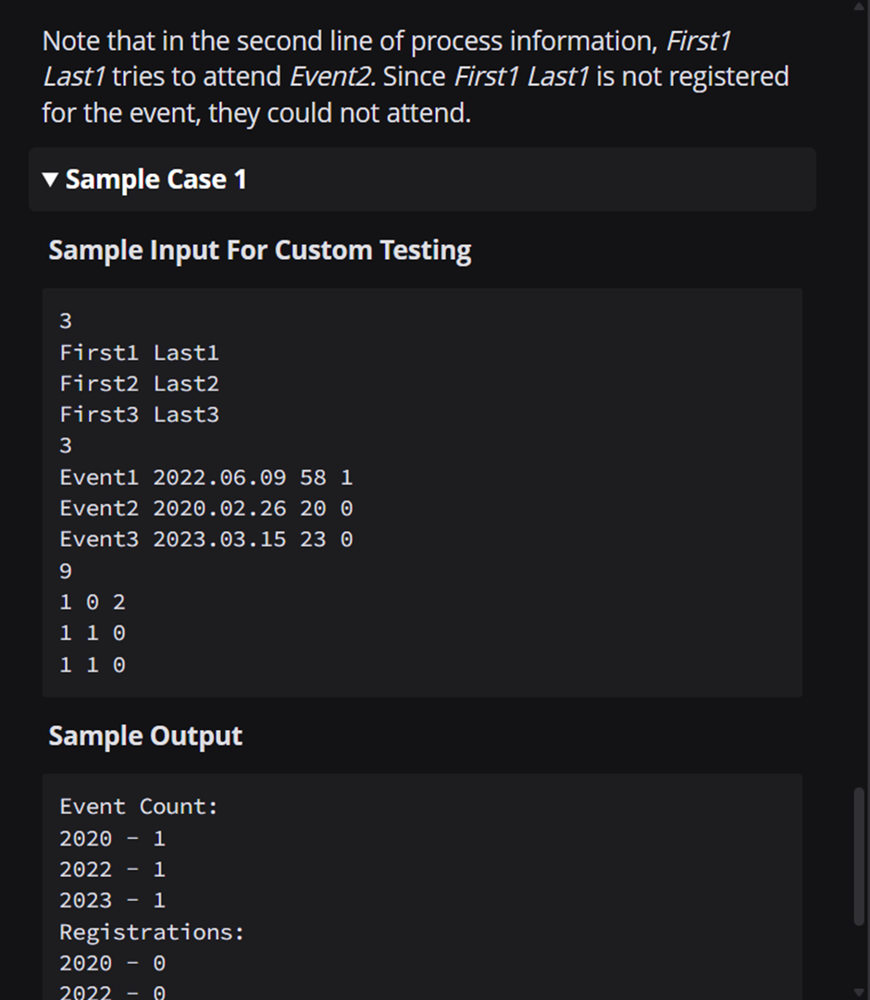Click the First1 Last1 line in sample input
The width and height of the screenshot is (870, 1000).
139,353
